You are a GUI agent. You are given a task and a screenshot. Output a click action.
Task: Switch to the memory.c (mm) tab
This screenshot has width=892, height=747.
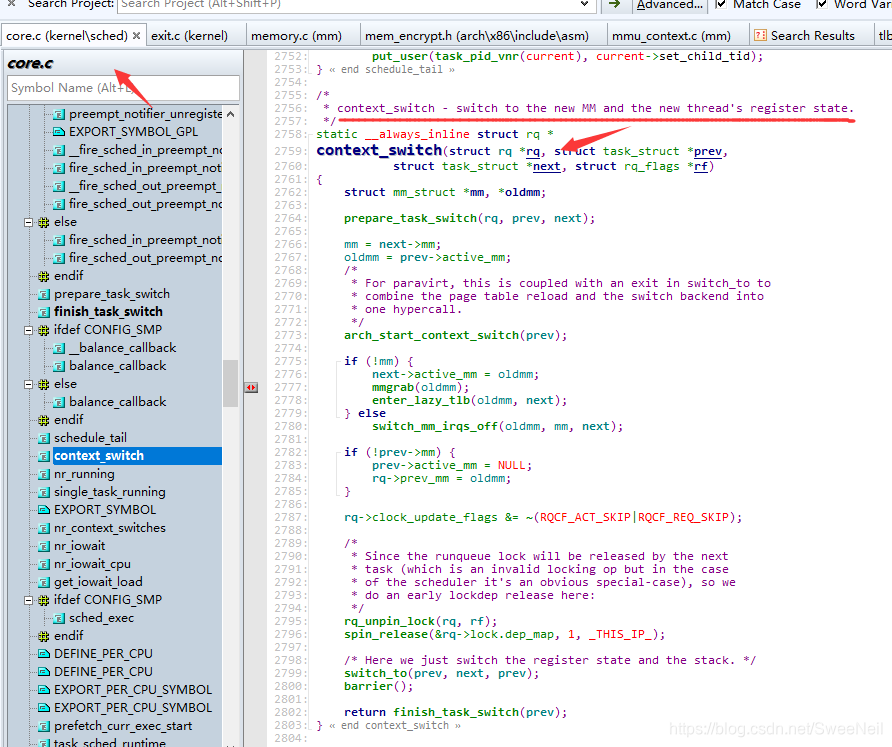(x=296, y=36)
